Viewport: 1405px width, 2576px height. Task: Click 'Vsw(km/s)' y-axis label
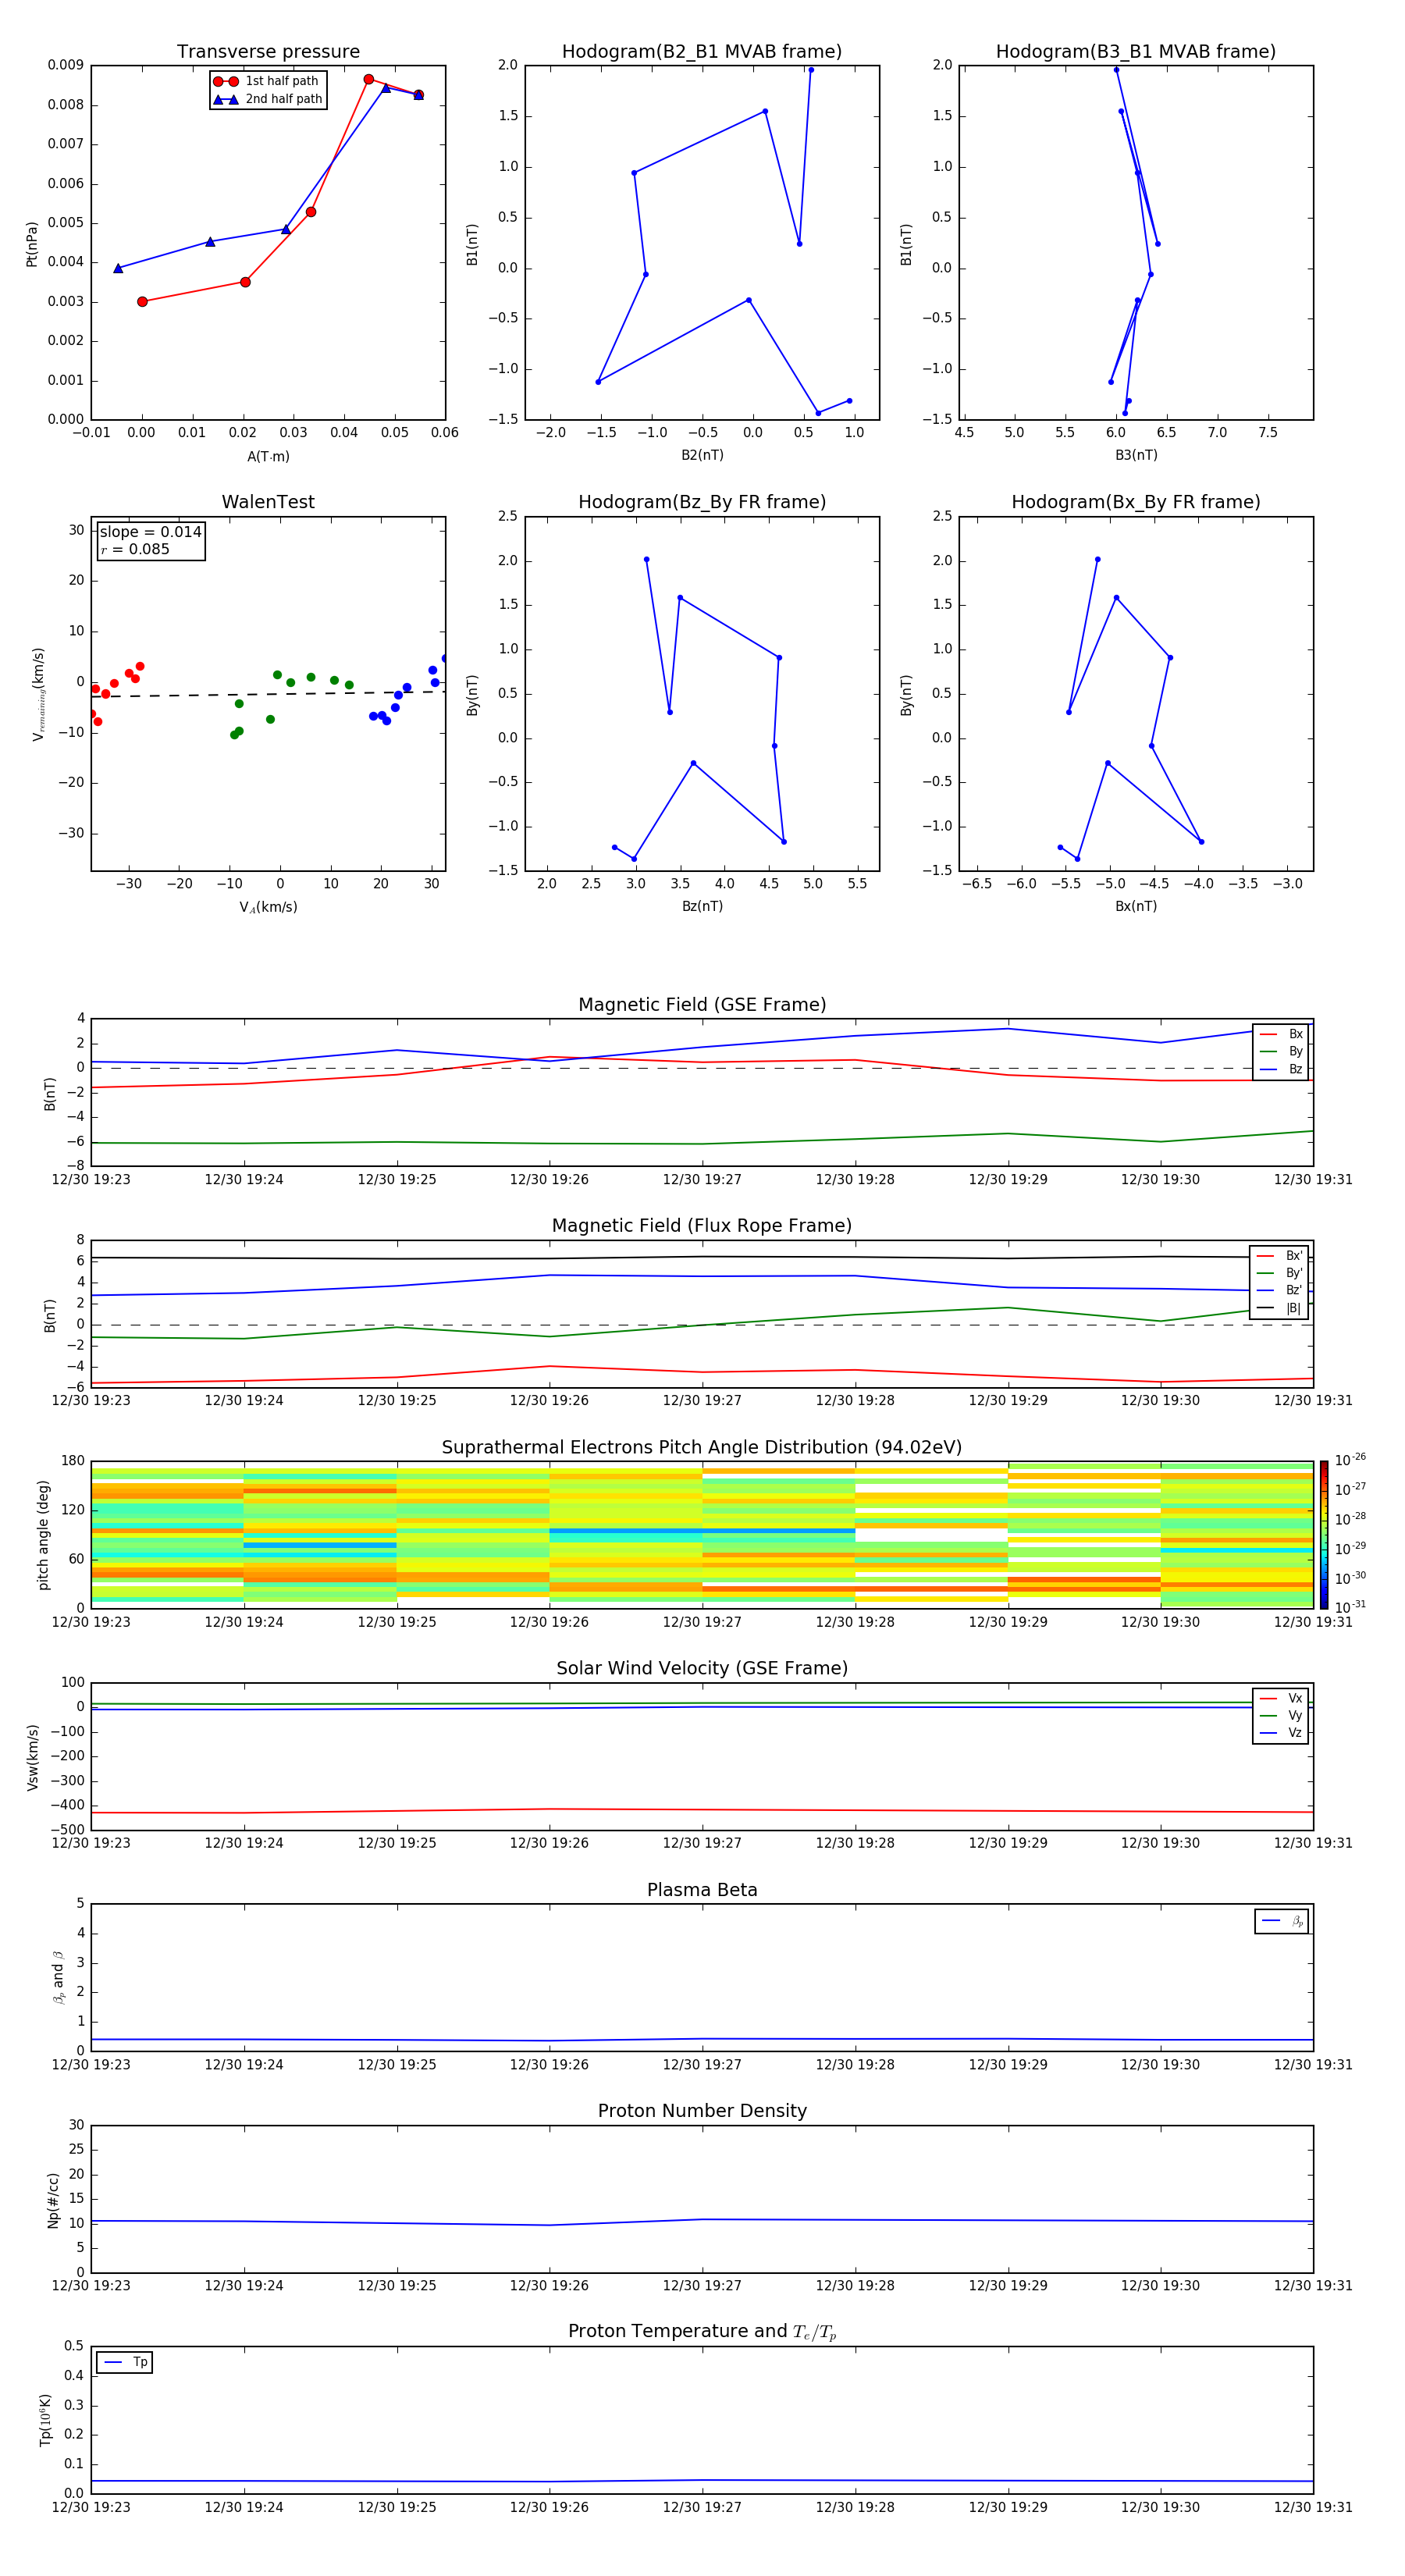tap(32, 1756)
